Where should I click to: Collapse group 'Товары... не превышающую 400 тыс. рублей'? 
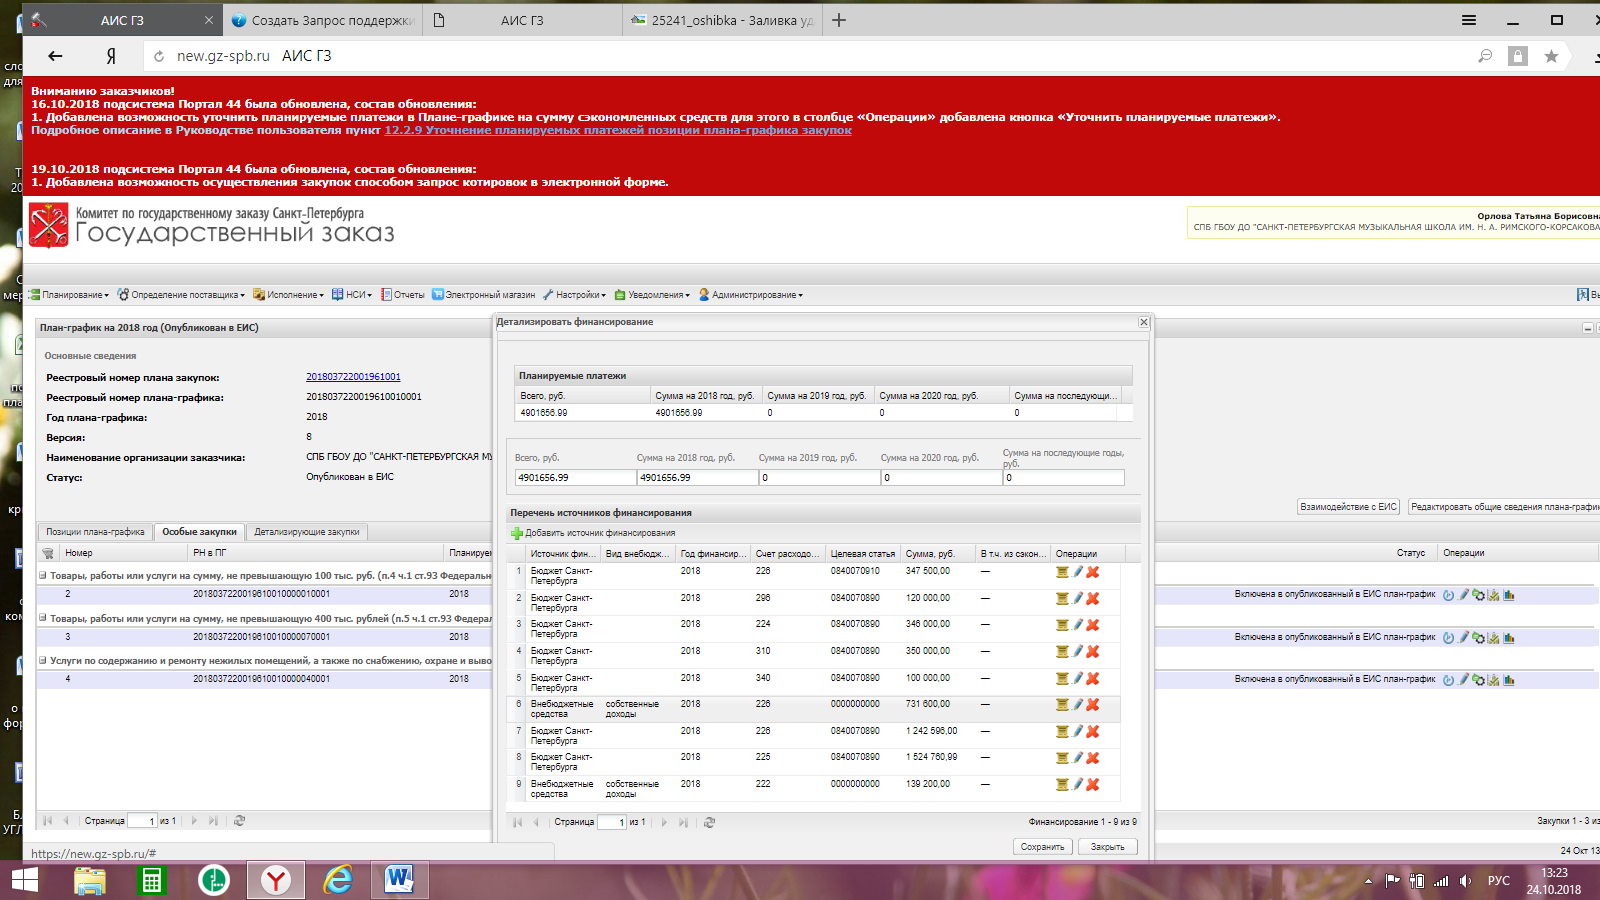click(43, 618)
